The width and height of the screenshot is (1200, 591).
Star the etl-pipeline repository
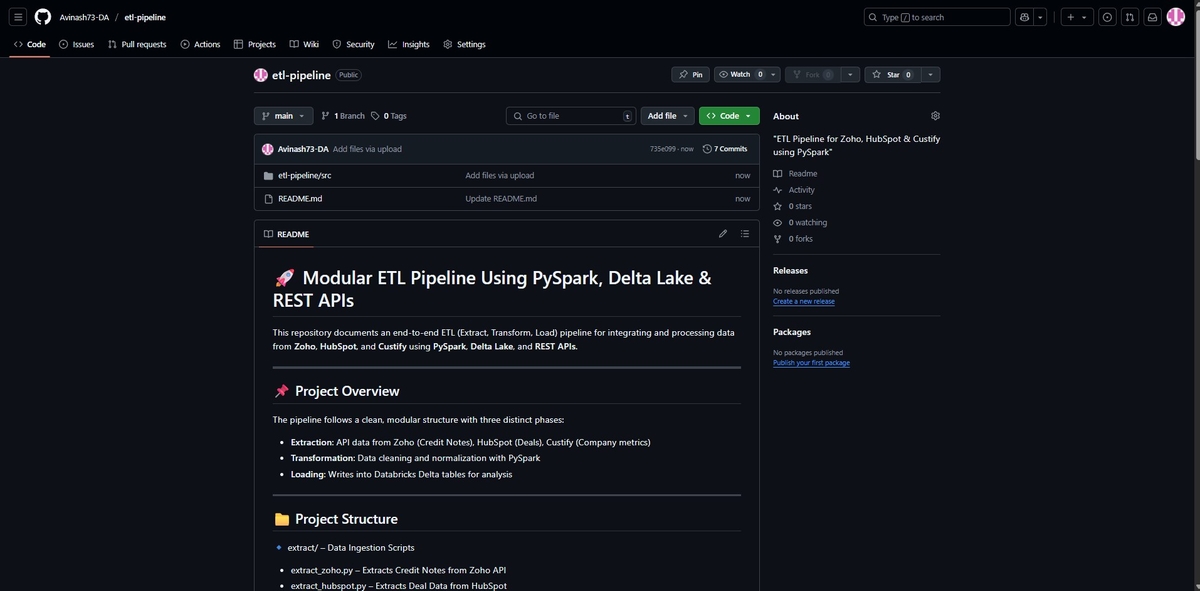pos(889,74)
